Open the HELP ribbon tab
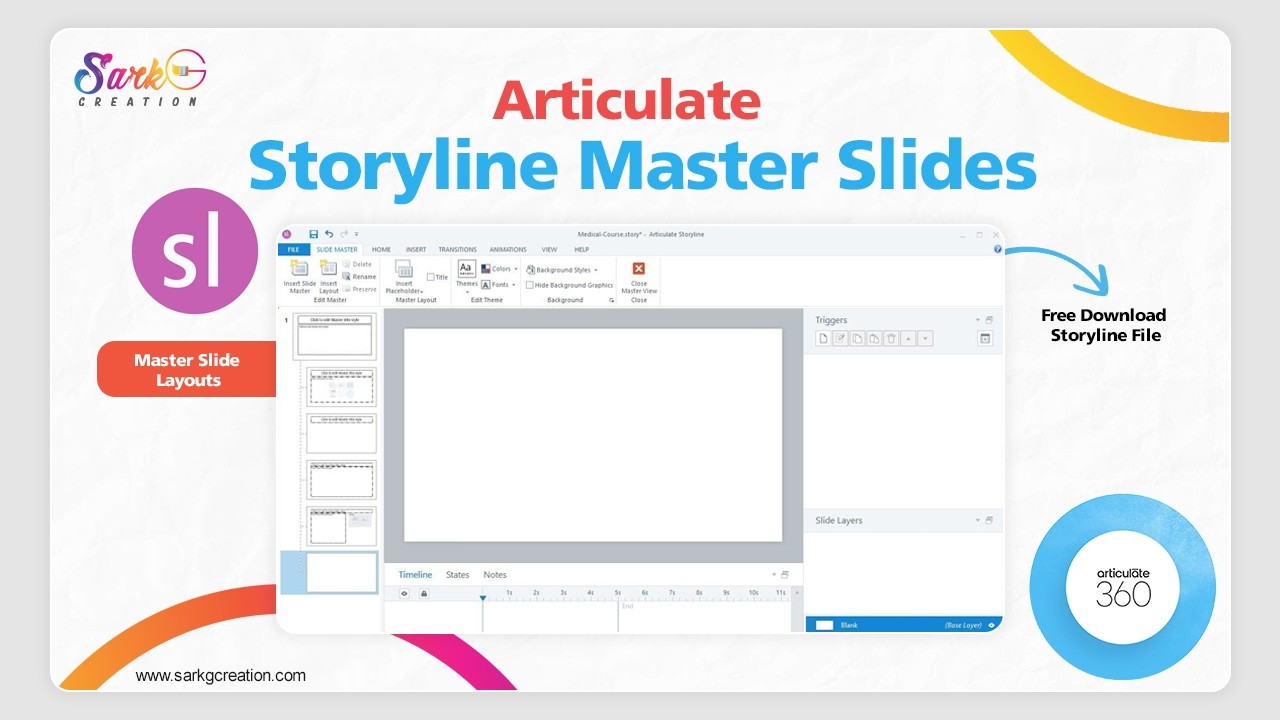The width and height of the screenshot is (1280, 720). (x=582, y=249)
